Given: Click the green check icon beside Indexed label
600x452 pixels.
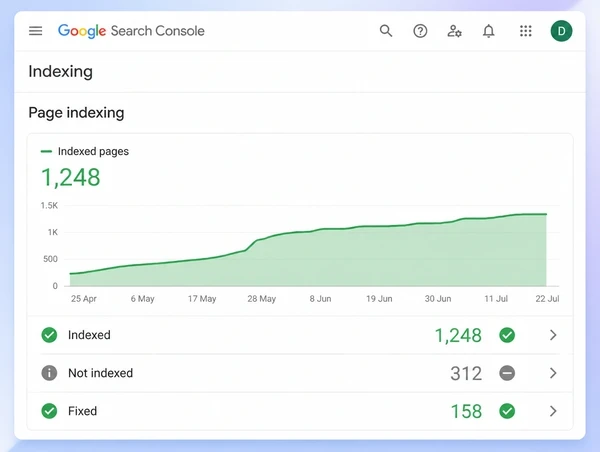Looking at the screenshot, I should pyautogui.click(x=49, y=335).
